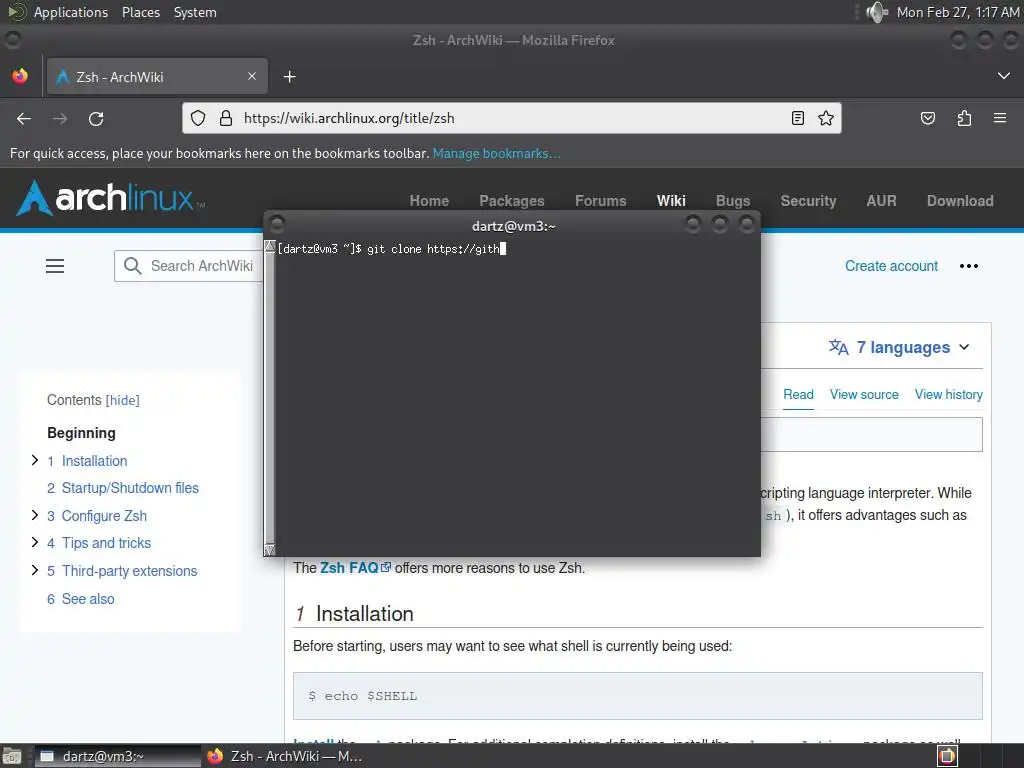Click the ArchWiki search magnifier icon

[x=133, y=266]
